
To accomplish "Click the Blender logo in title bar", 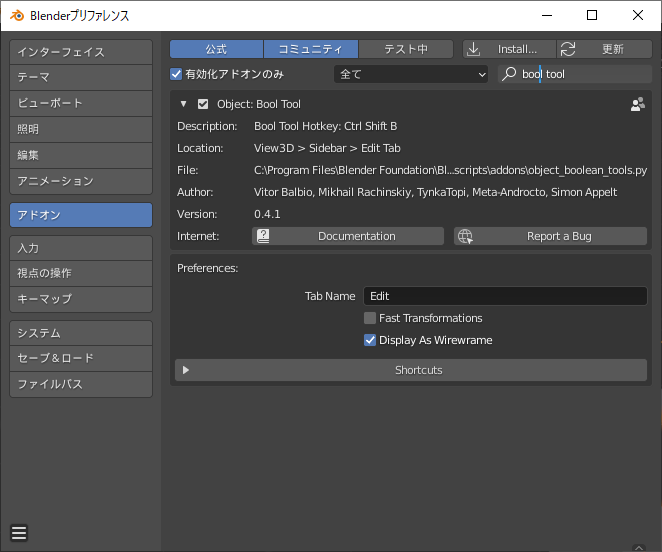I will click(17, 16).
